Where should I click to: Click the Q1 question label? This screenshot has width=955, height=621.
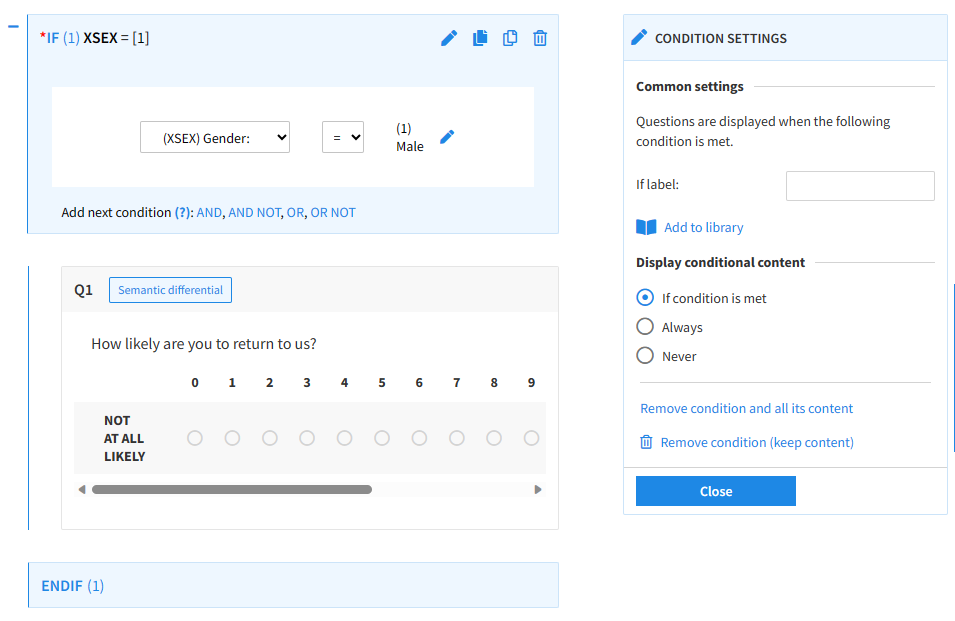(x=83, y=290)
